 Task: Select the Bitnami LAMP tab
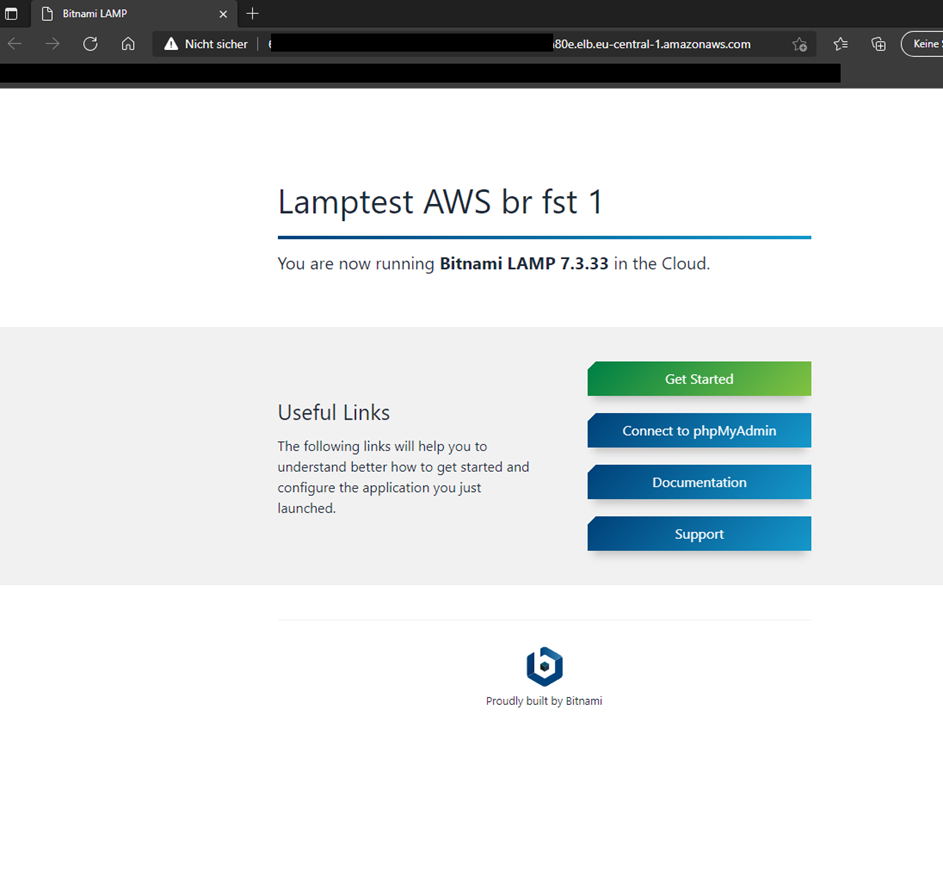pos(134,14)
